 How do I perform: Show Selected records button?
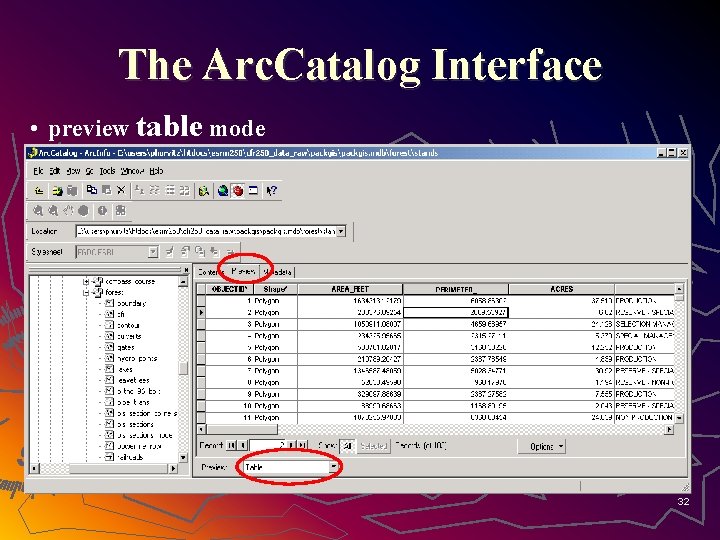(x=373, y=445)
